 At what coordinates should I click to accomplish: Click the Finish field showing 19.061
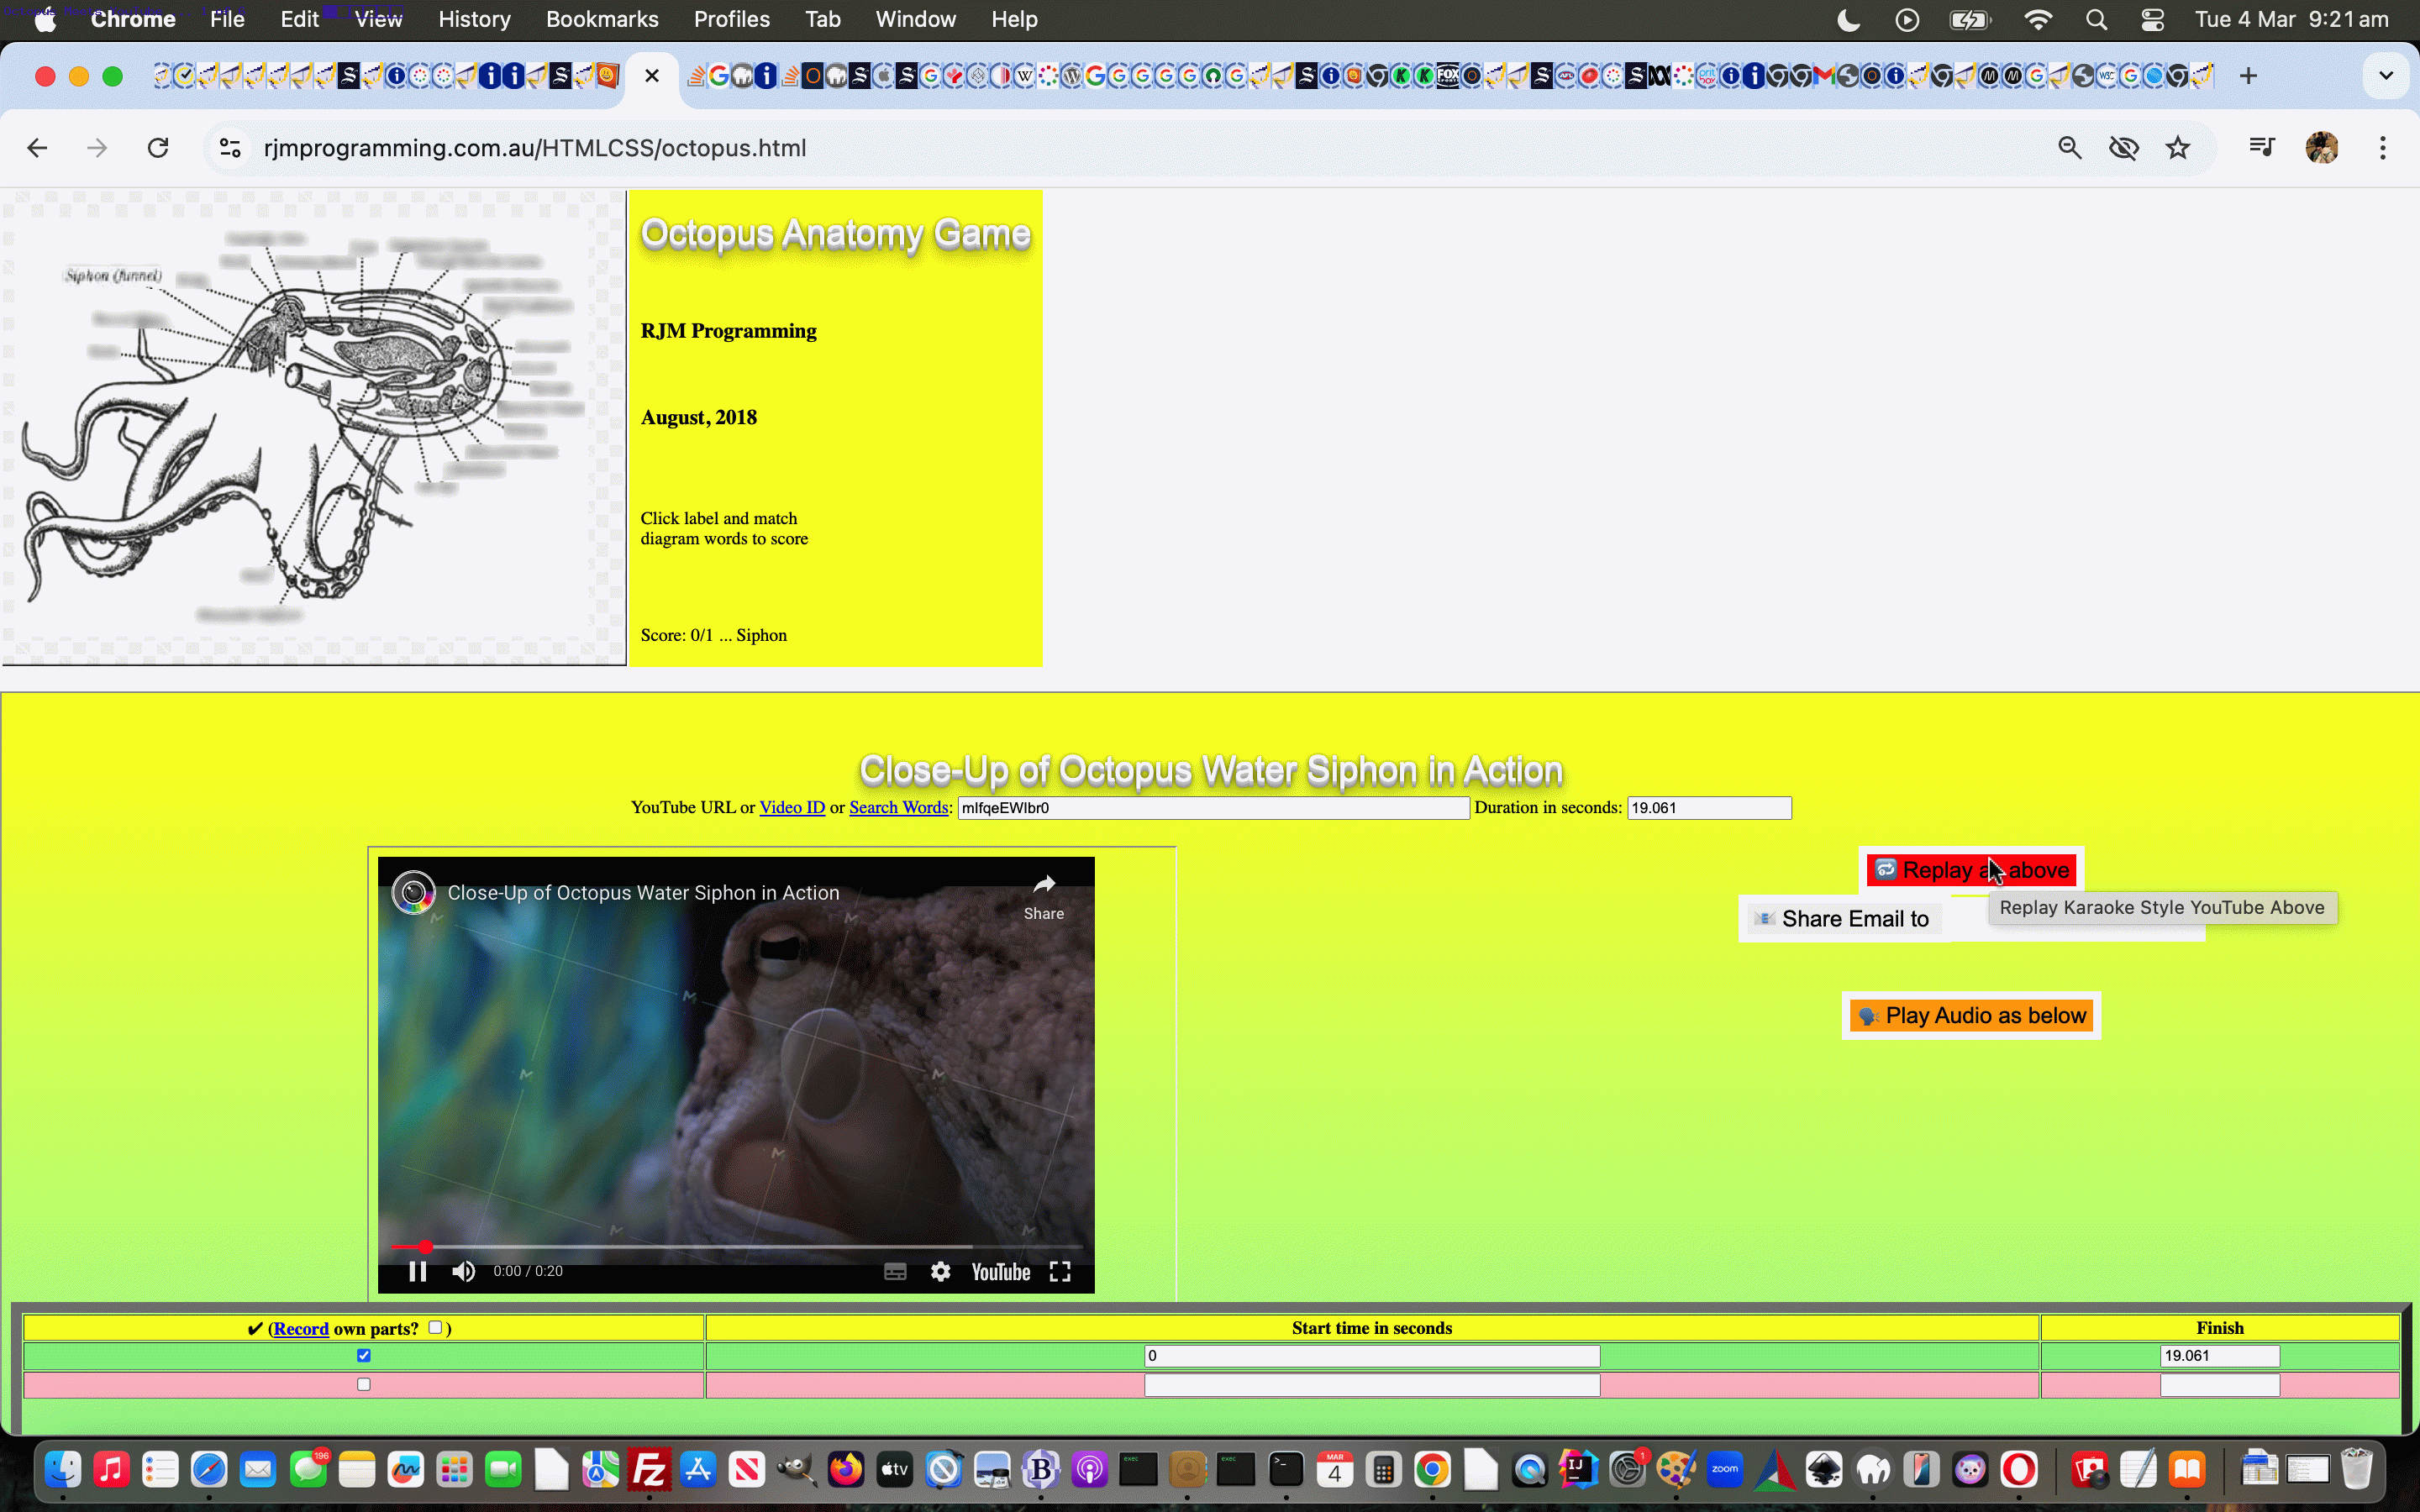click(x=2219, y=1356)
